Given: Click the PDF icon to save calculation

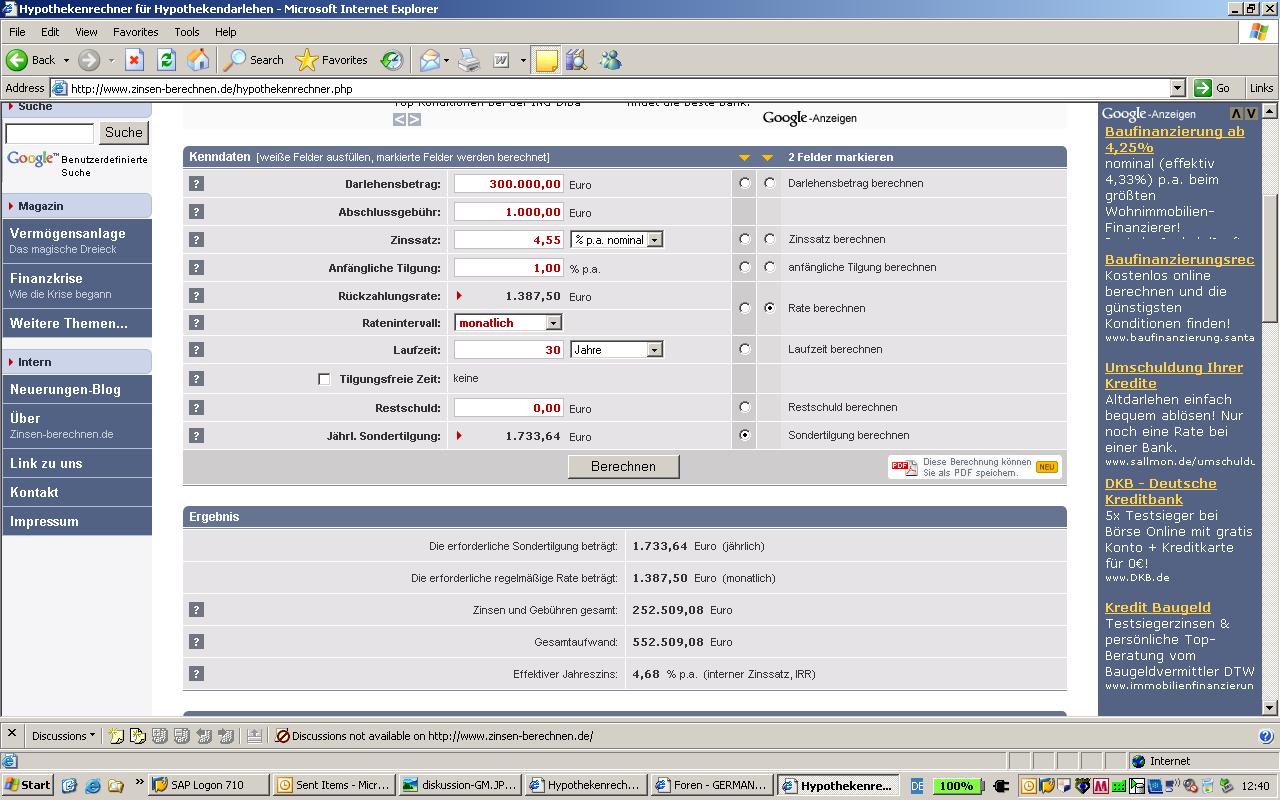Looking at the screenshot, I should tap(904, 467).
